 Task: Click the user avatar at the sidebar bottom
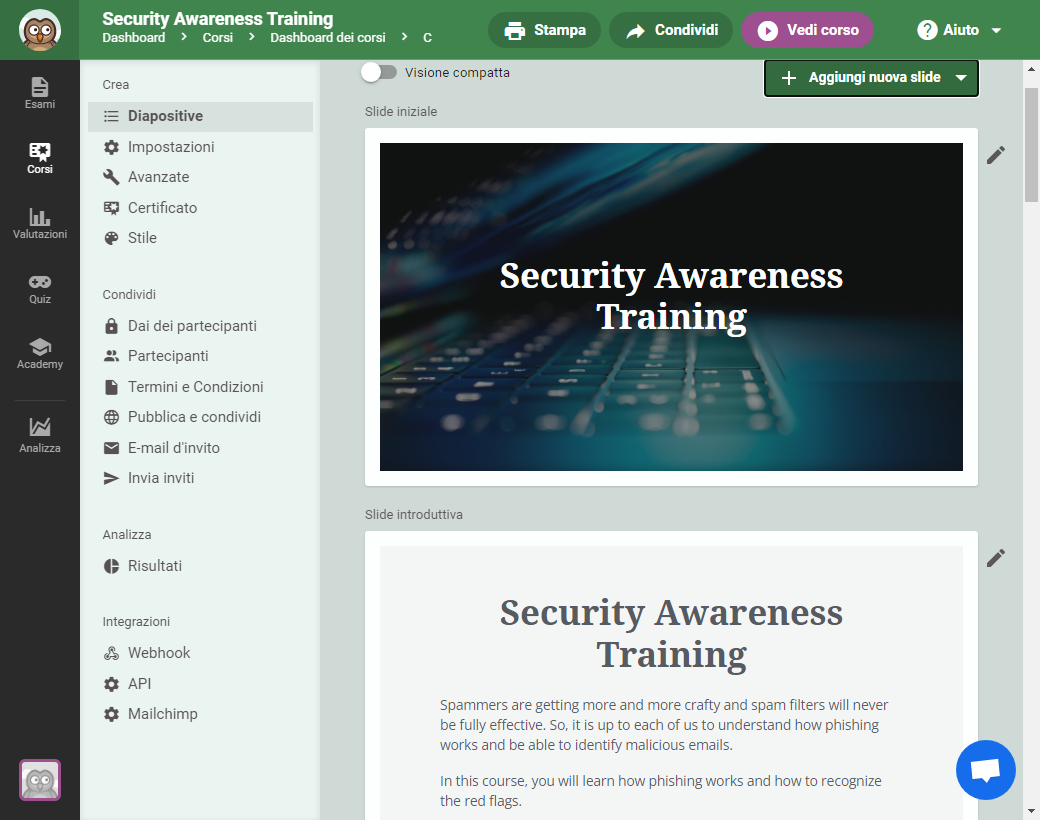coord(40,780)
